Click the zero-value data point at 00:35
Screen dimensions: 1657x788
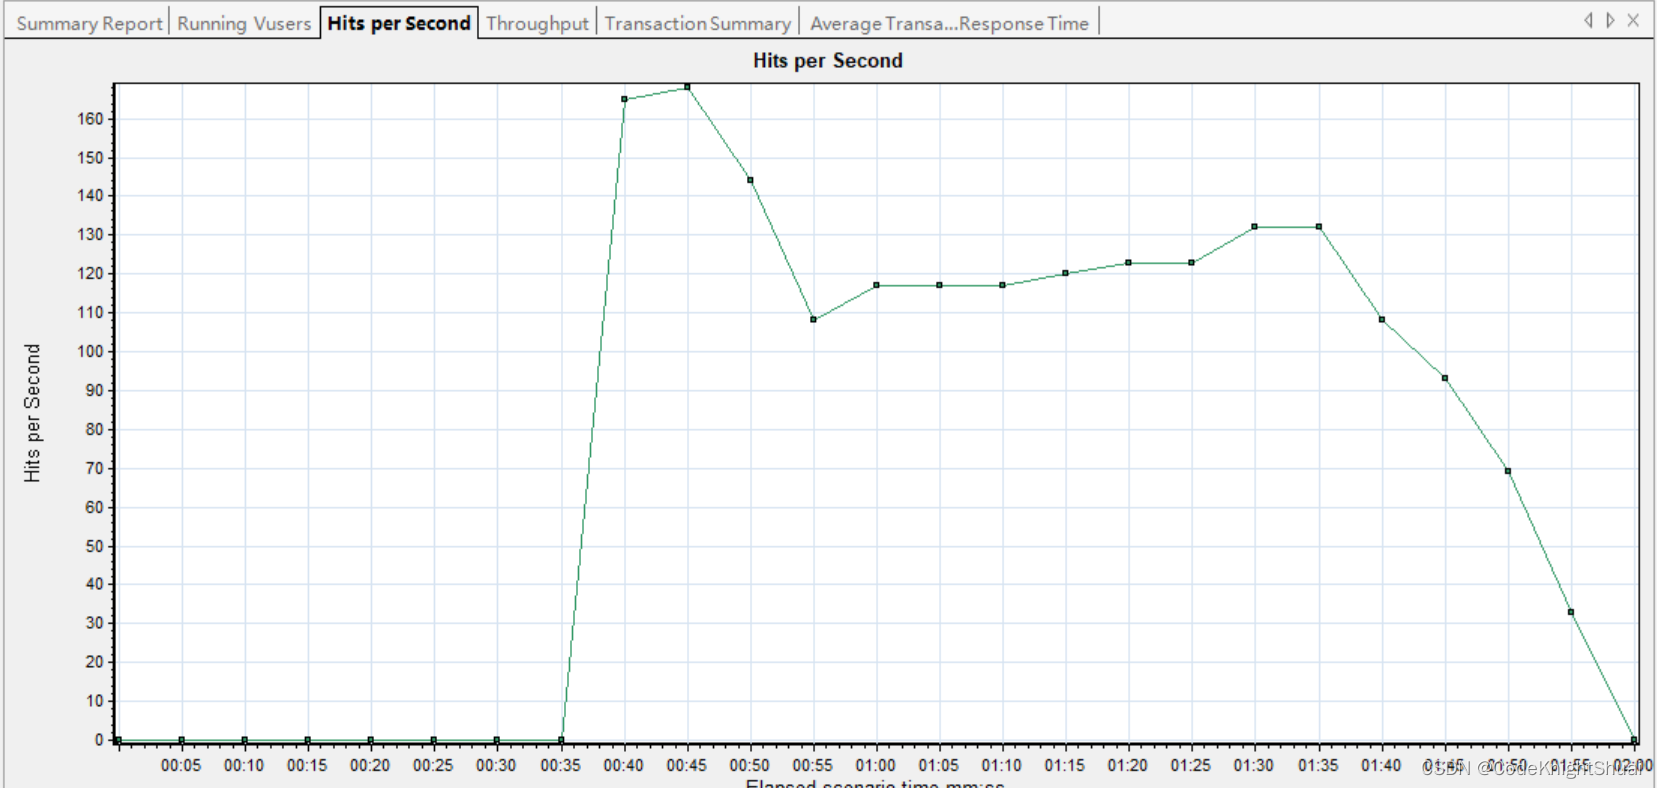(x=561, y=740)
